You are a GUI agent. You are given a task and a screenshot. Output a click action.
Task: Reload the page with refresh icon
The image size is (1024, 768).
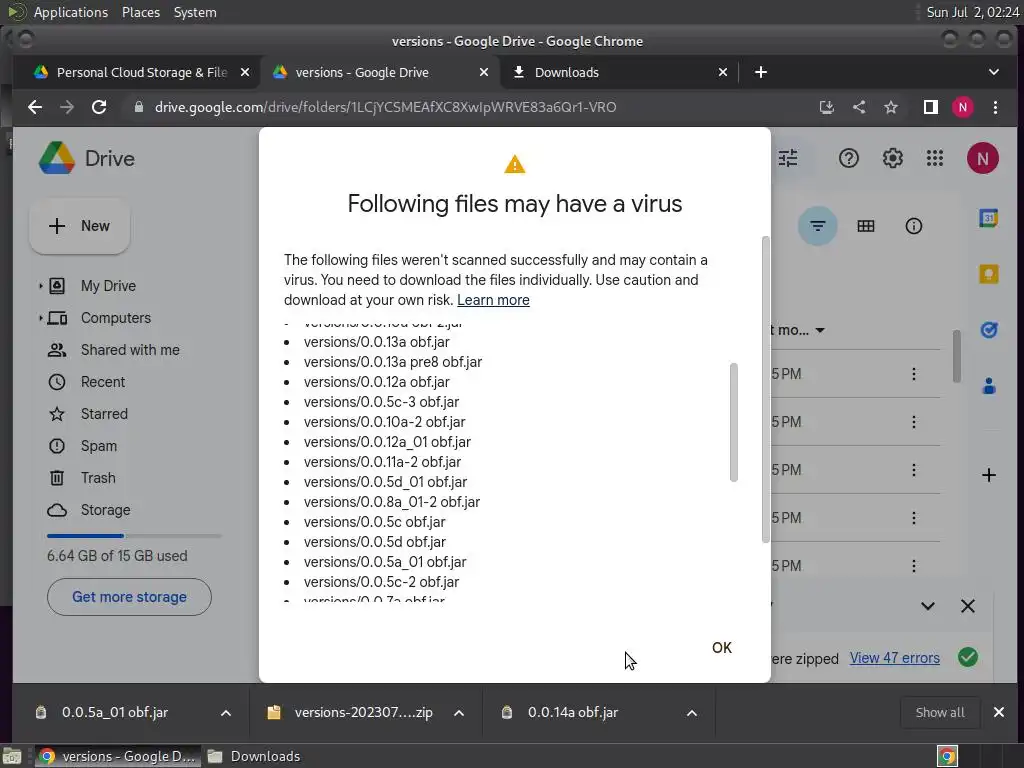click(x=99, y=107)
